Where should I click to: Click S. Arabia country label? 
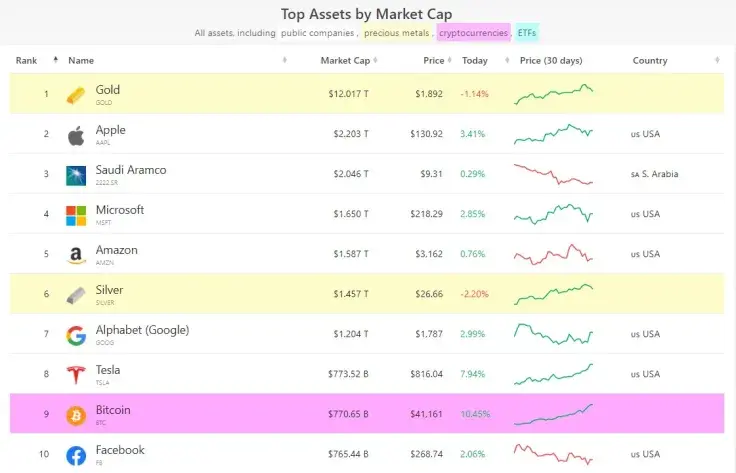pyautogui.click(x=654, y=174)
